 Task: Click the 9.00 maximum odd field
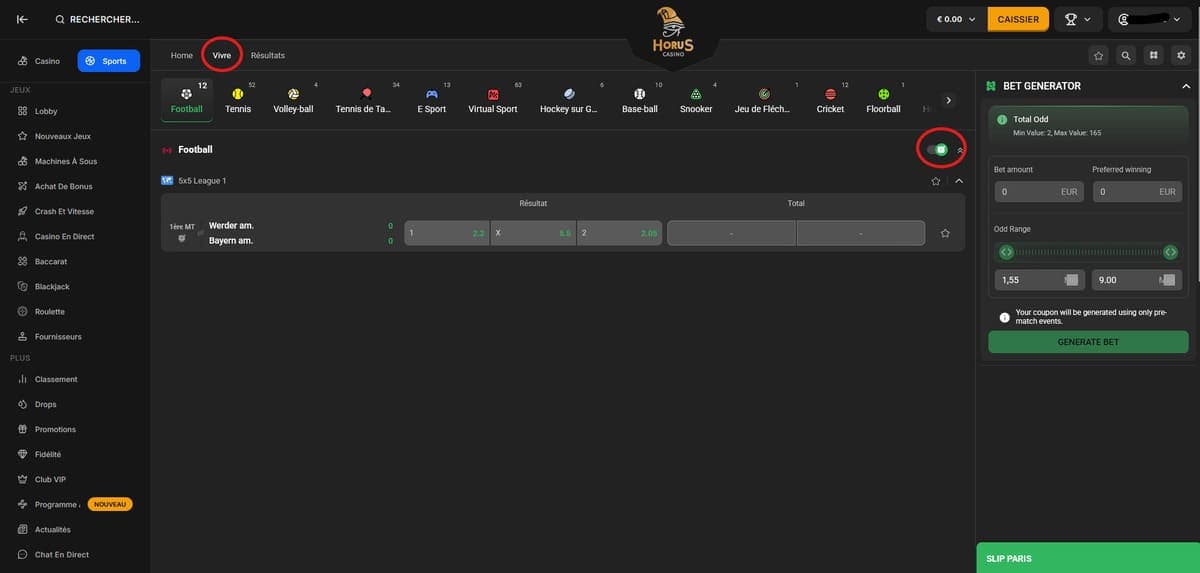(x=1137, y=280)
